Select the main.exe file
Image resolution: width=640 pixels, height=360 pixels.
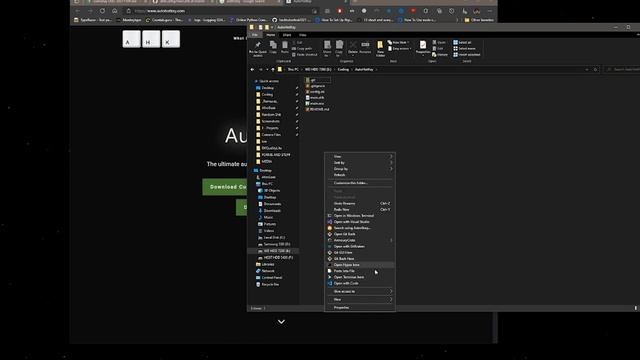click(315, 104)
